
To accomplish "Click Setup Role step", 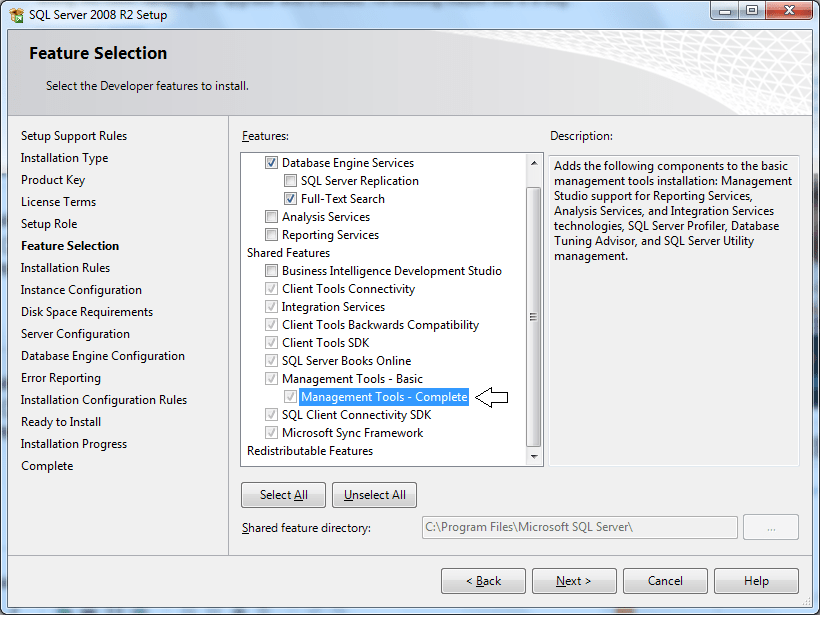I will click(x=49, y=224).
